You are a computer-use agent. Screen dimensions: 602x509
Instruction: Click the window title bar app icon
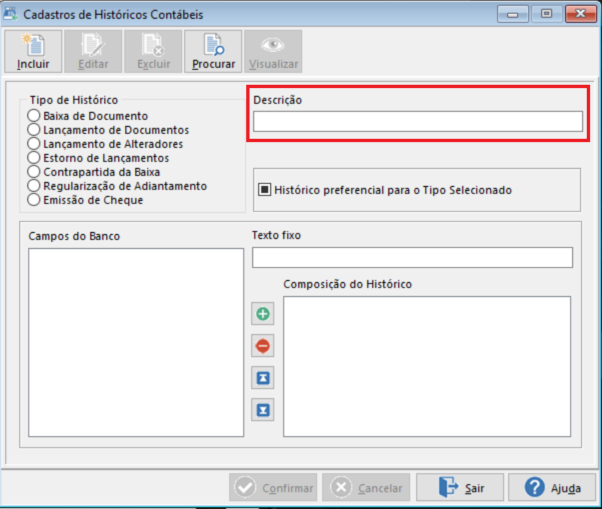click(x=10, y=14)
